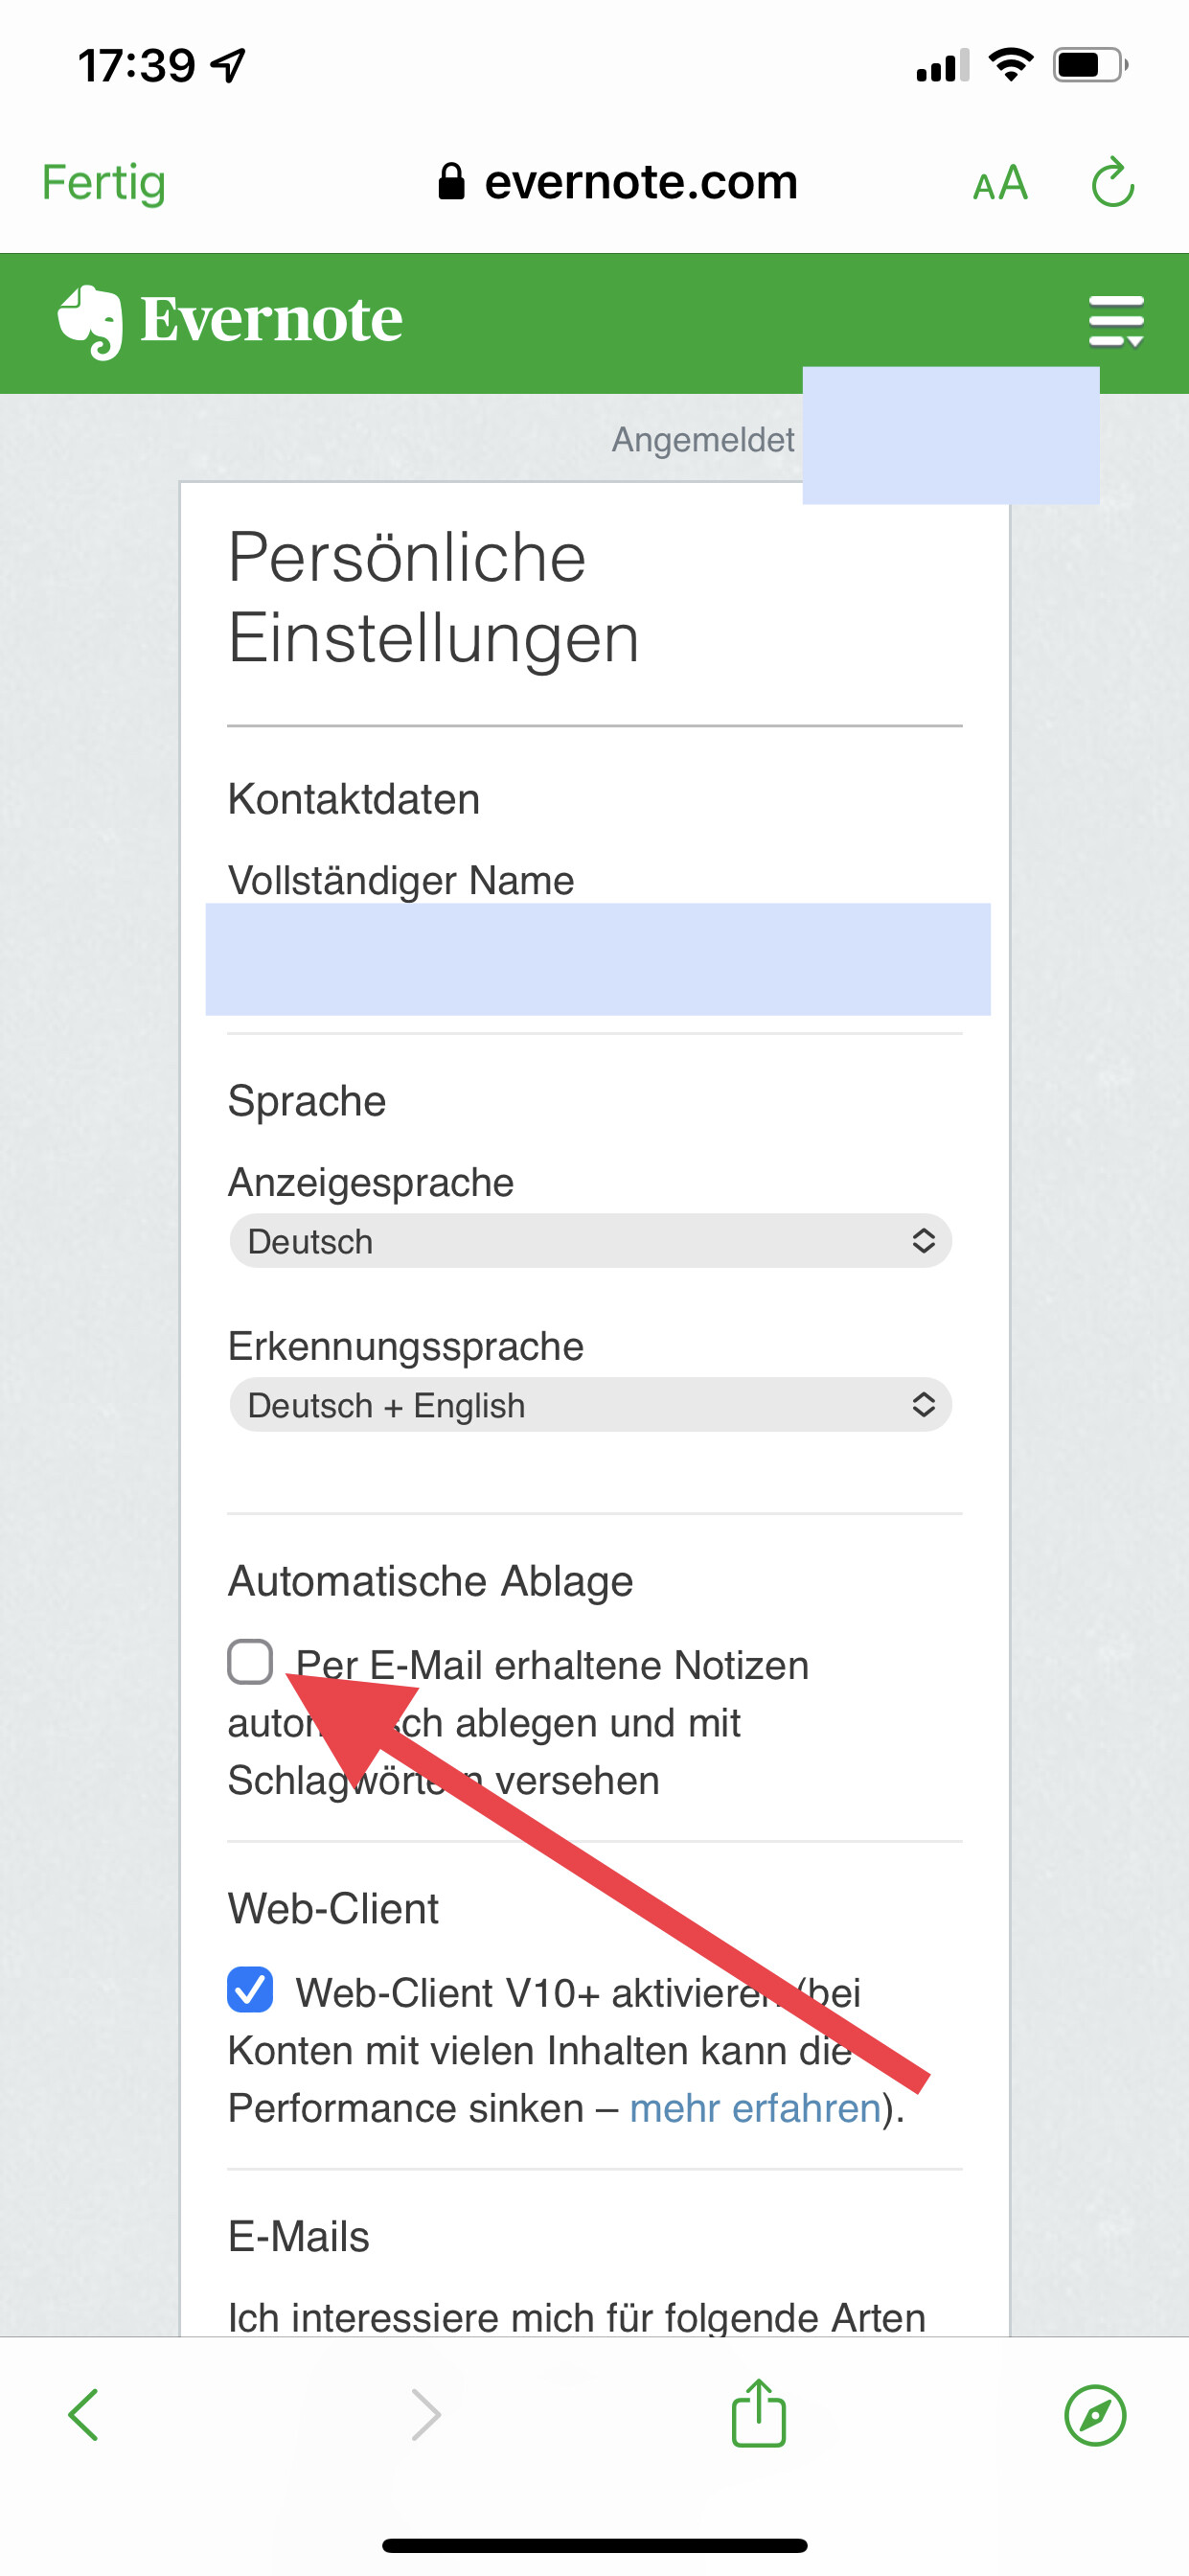Reload the page with the refresh icon

tap(1113, 183)
